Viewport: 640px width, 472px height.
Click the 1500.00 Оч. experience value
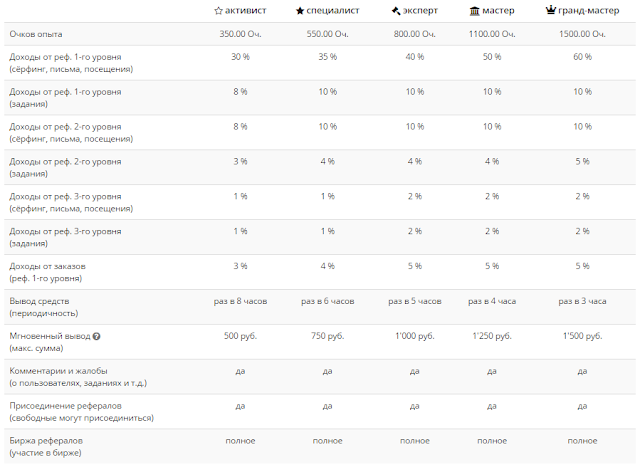pos(582,34)
